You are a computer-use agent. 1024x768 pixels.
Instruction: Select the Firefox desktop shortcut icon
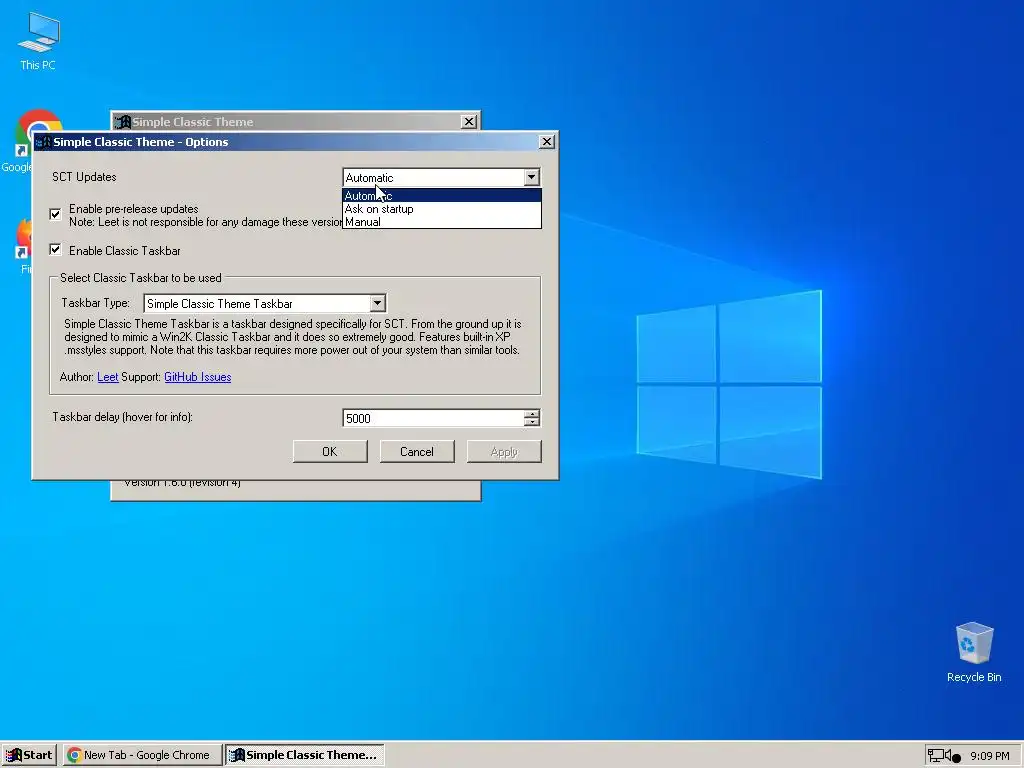click(23, 246)
